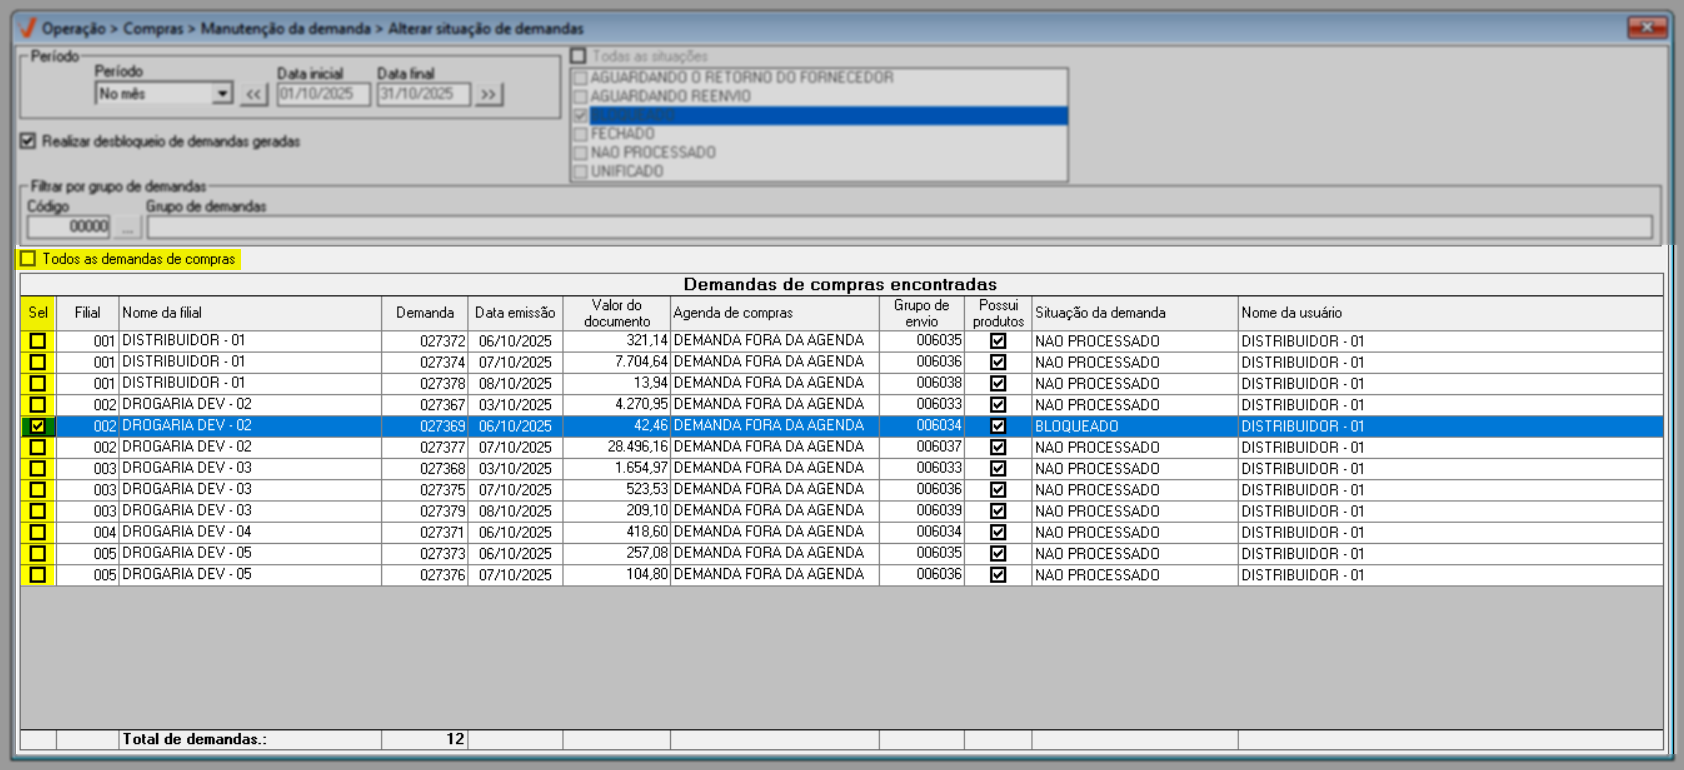Click document value 7.704,64
The image size is (1684, 770).
tap(617, 362)
